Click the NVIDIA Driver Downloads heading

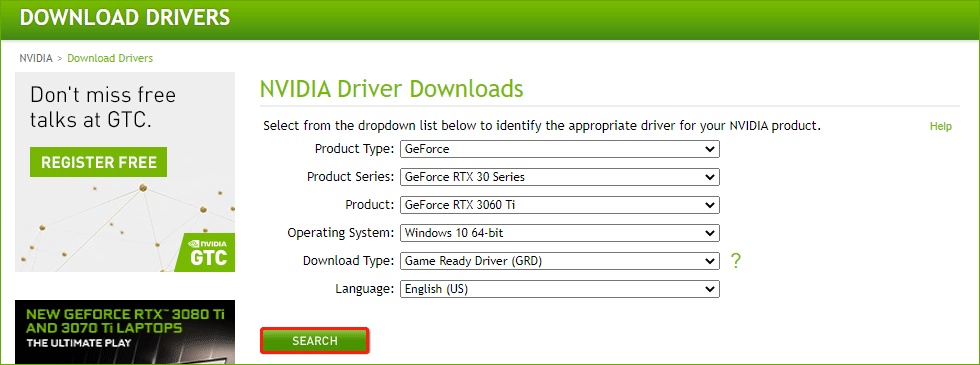click(391, 89)
